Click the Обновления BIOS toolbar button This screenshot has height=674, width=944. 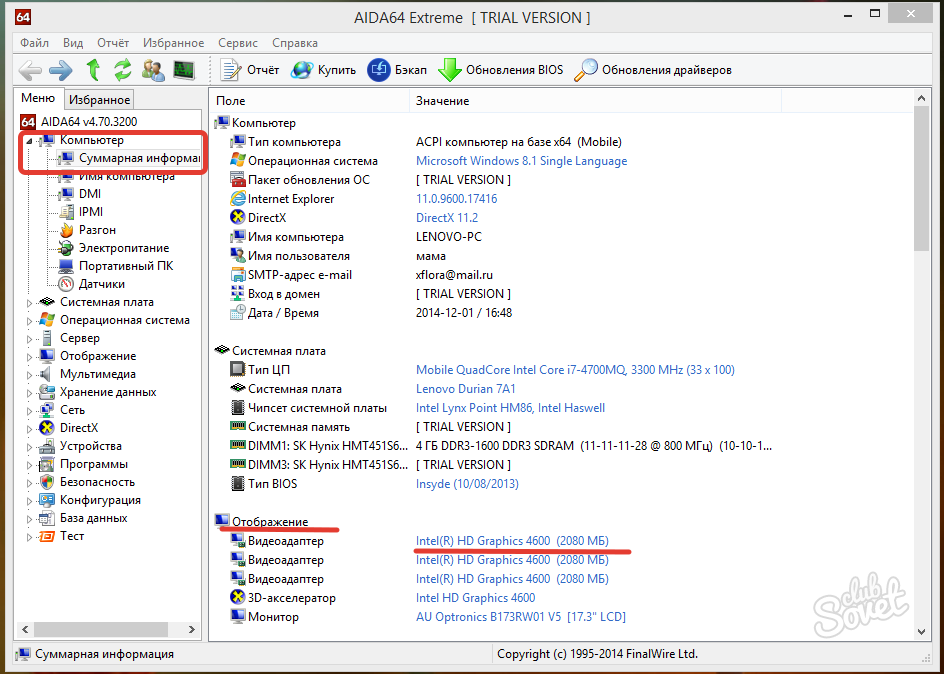(x=501, y=70)
